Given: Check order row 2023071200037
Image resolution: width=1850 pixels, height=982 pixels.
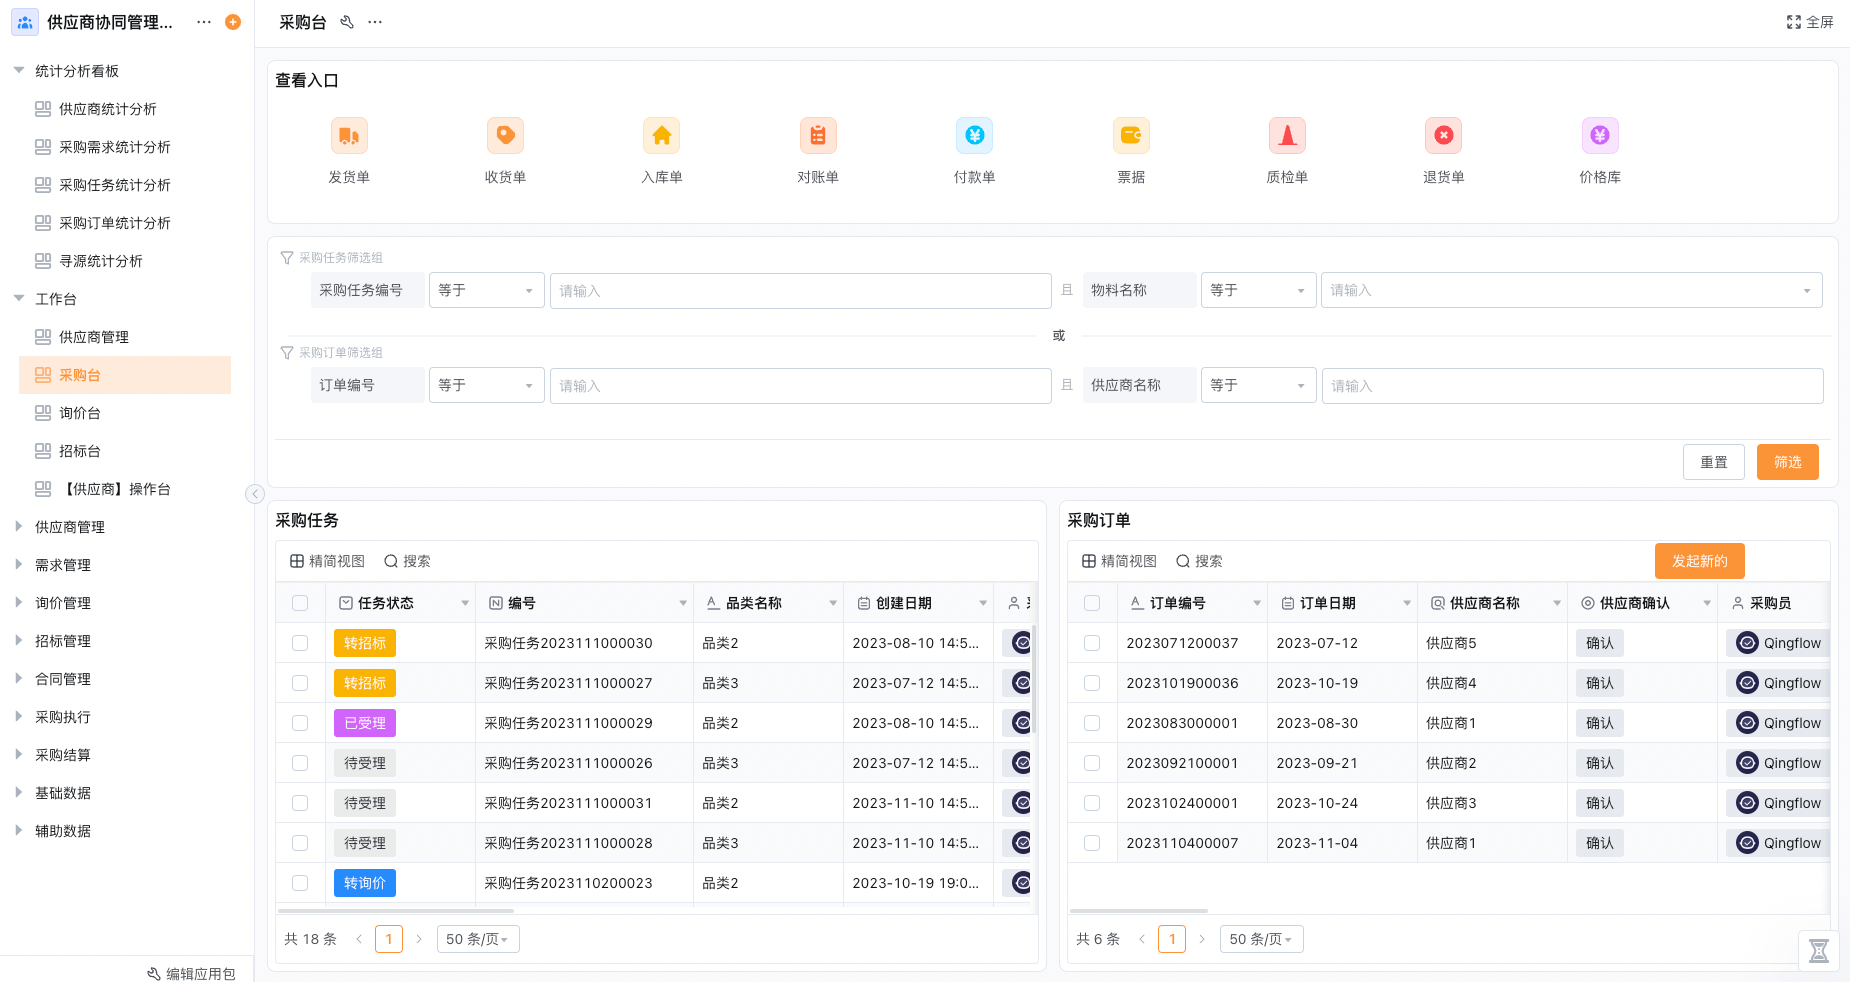Looking at the screenshot, I should coord(1092,643).
